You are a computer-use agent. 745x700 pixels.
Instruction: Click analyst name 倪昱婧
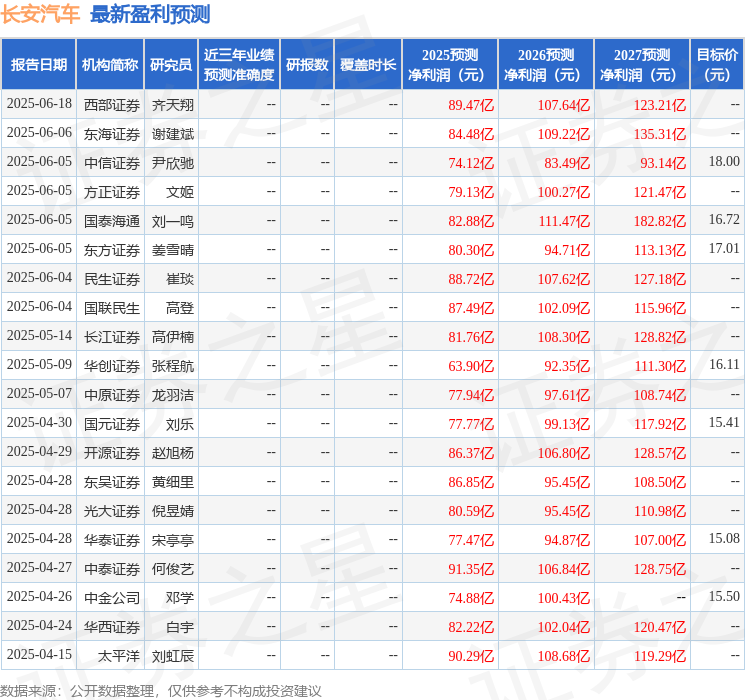(x=172, y=511)
